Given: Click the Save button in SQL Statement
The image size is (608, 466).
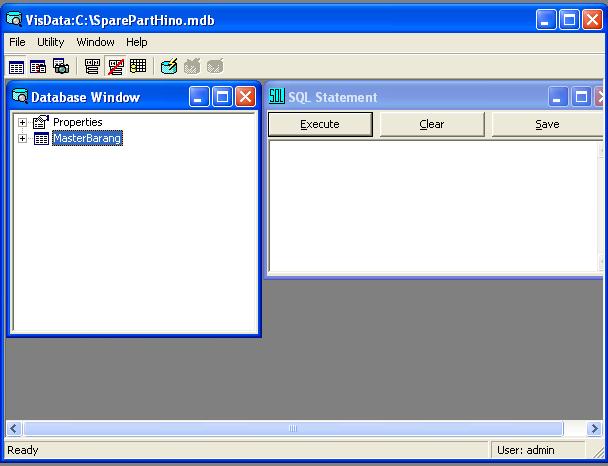Looking at the screenshot, I should click(x=547, y=124).
